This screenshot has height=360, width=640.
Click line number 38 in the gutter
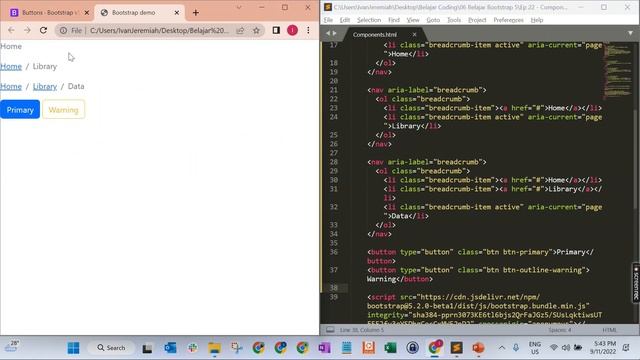tap(333, 288)
